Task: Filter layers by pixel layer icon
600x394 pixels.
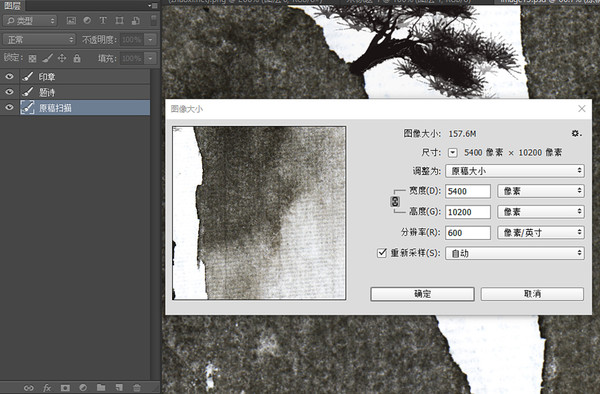Action: coord(71,21)
